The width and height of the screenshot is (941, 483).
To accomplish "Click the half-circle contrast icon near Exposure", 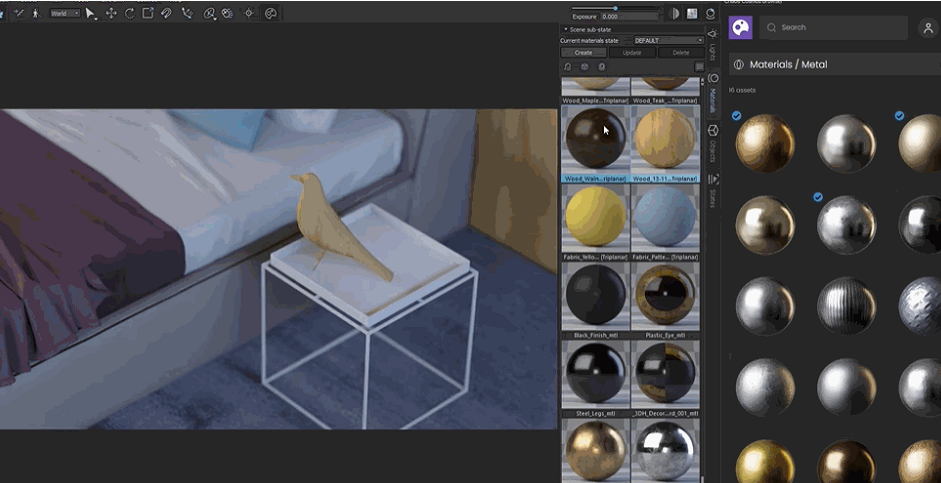I will click(674, 13).
